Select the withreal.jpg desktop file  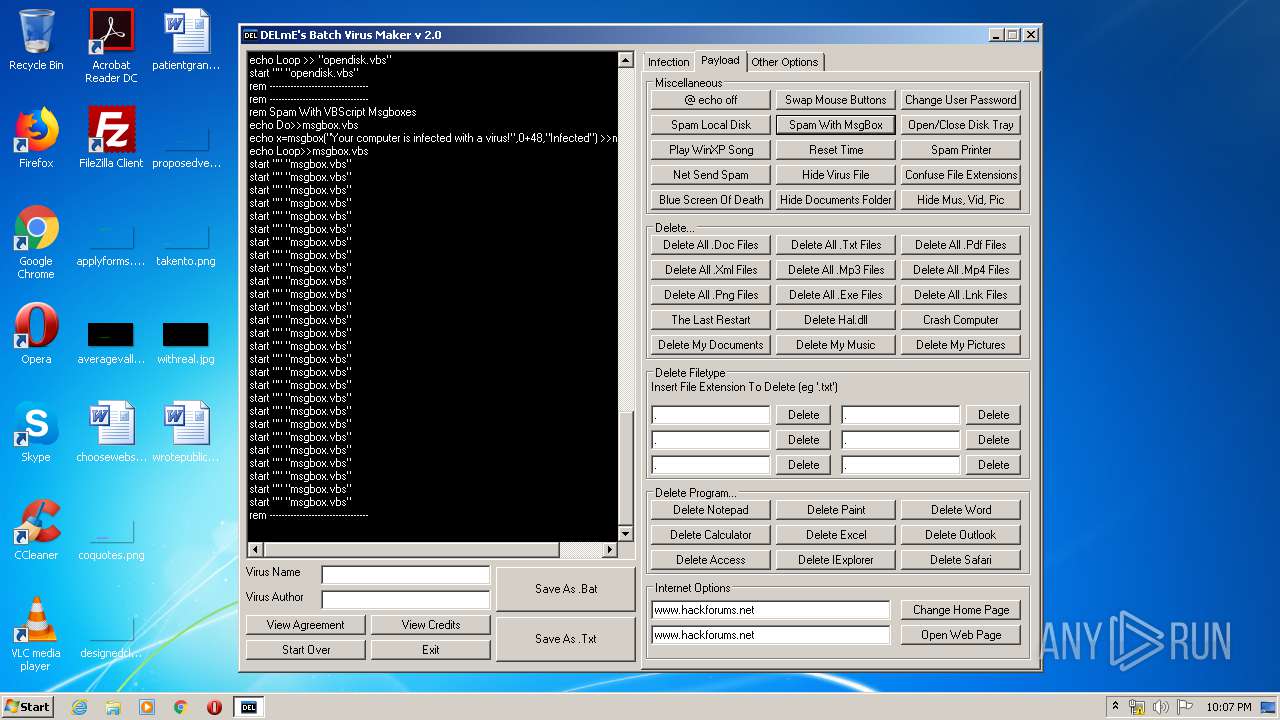coord(186,342)
